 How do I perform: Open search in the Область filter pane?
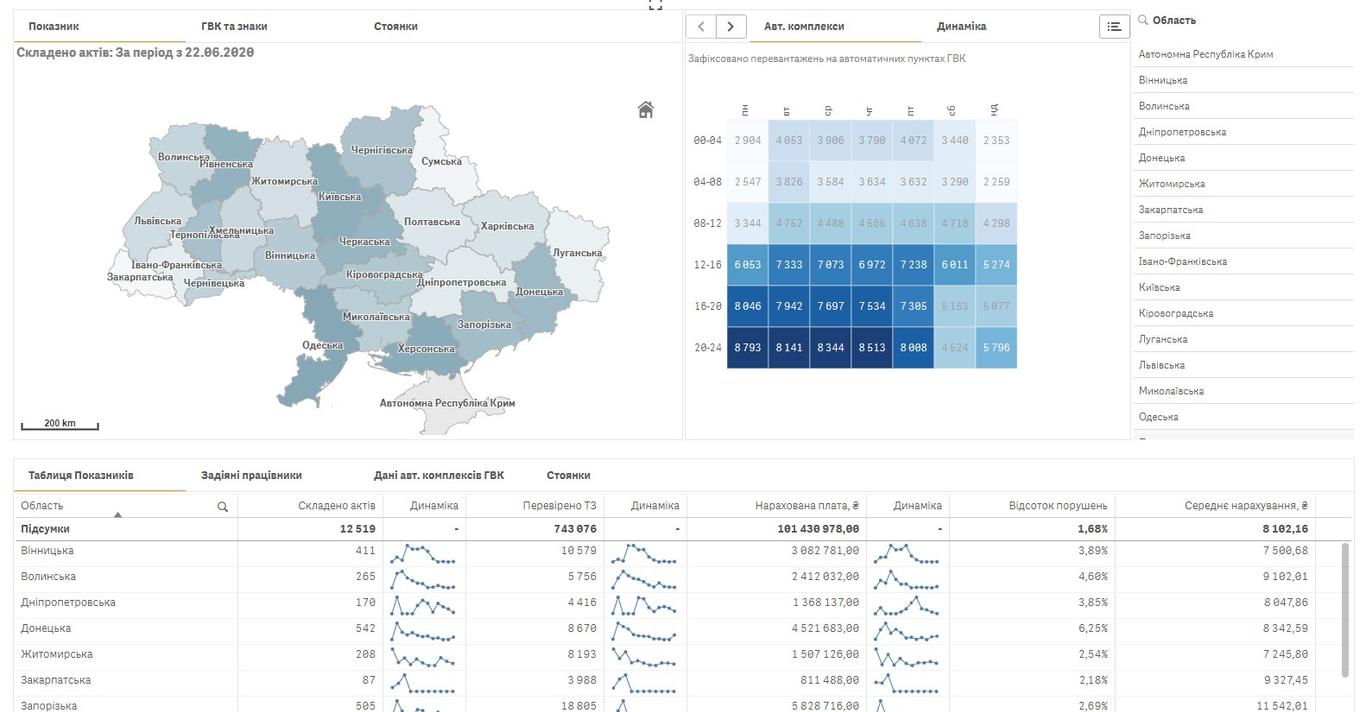coord(1143,20)
